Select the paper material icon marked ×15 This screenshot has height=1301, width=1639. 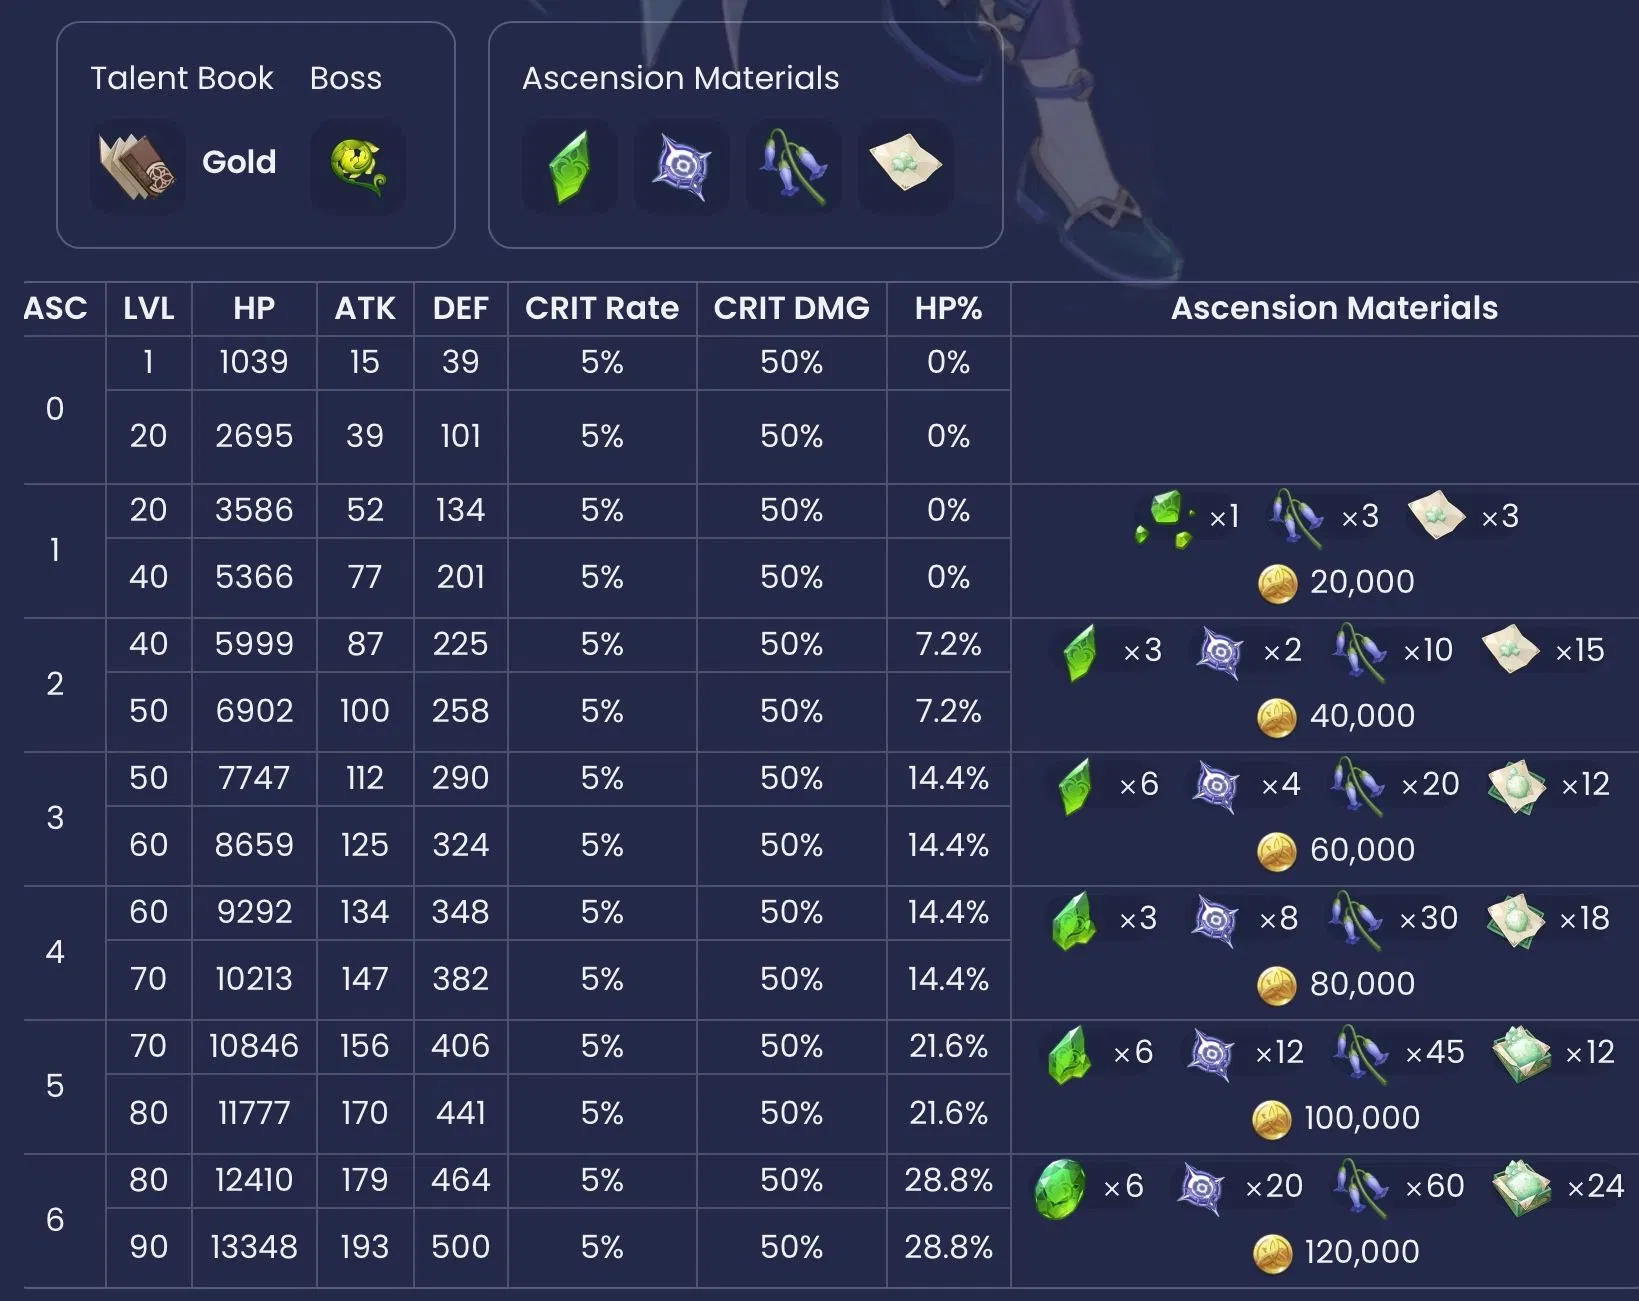pyautogui.click(x=1510, y=651)
